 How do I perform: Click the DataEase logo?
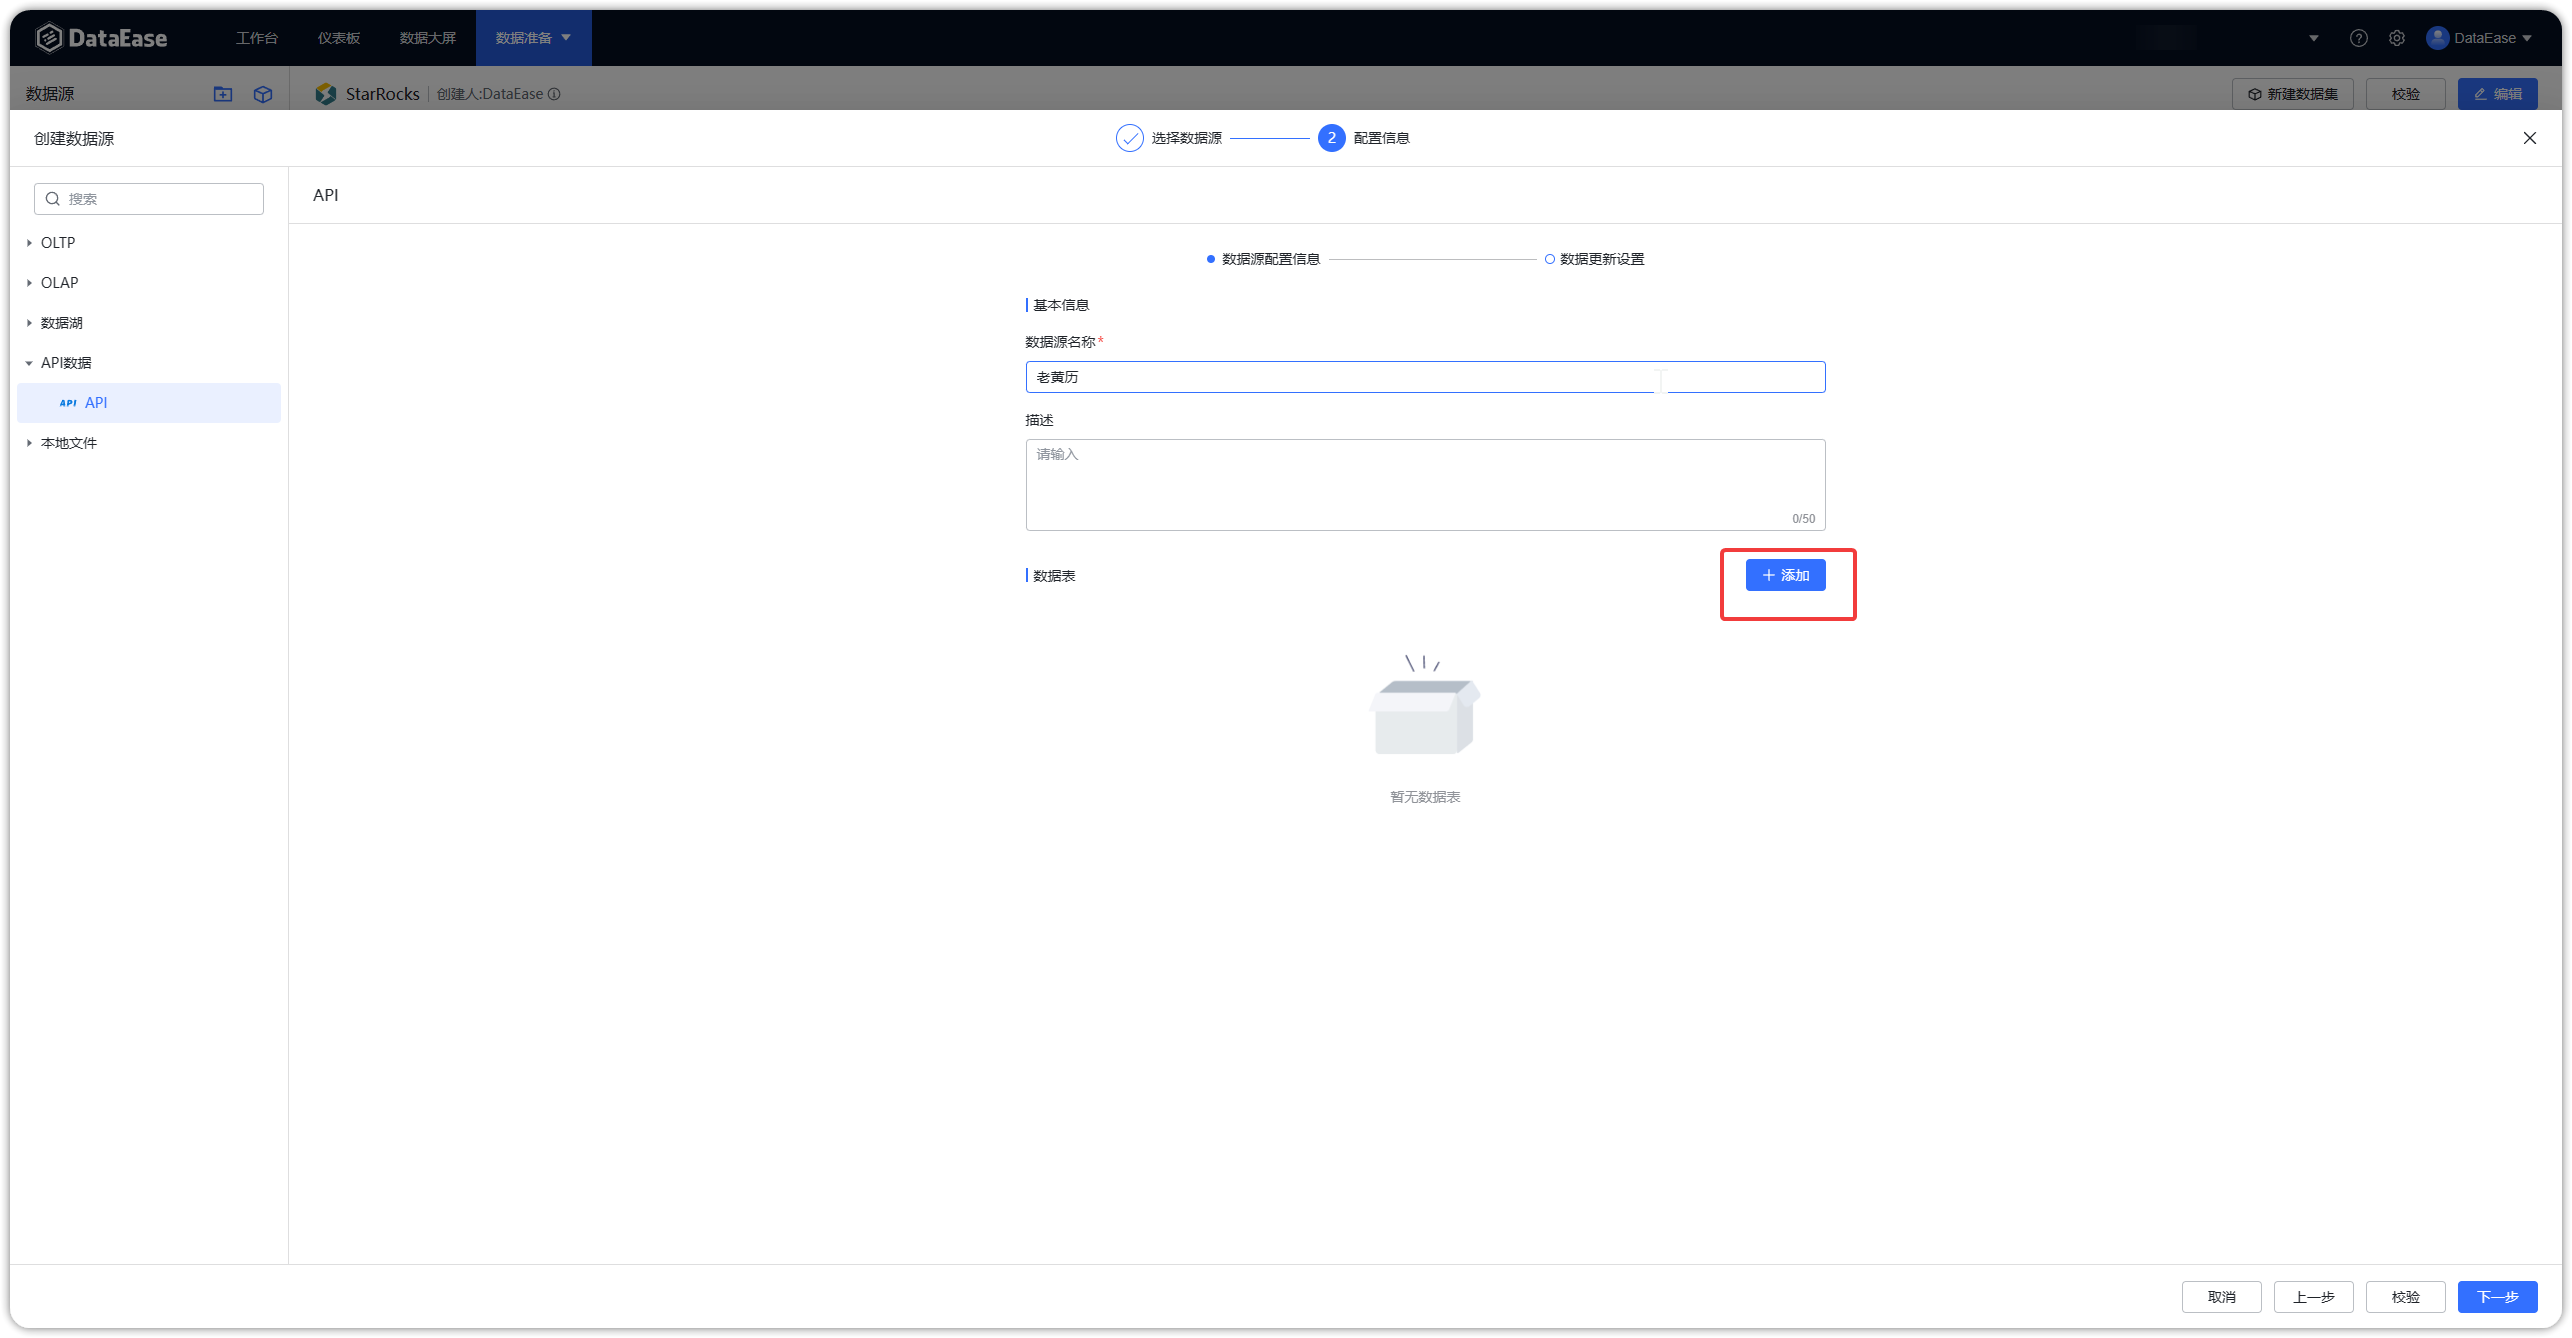pyautogui.click(x=100, y=37)
